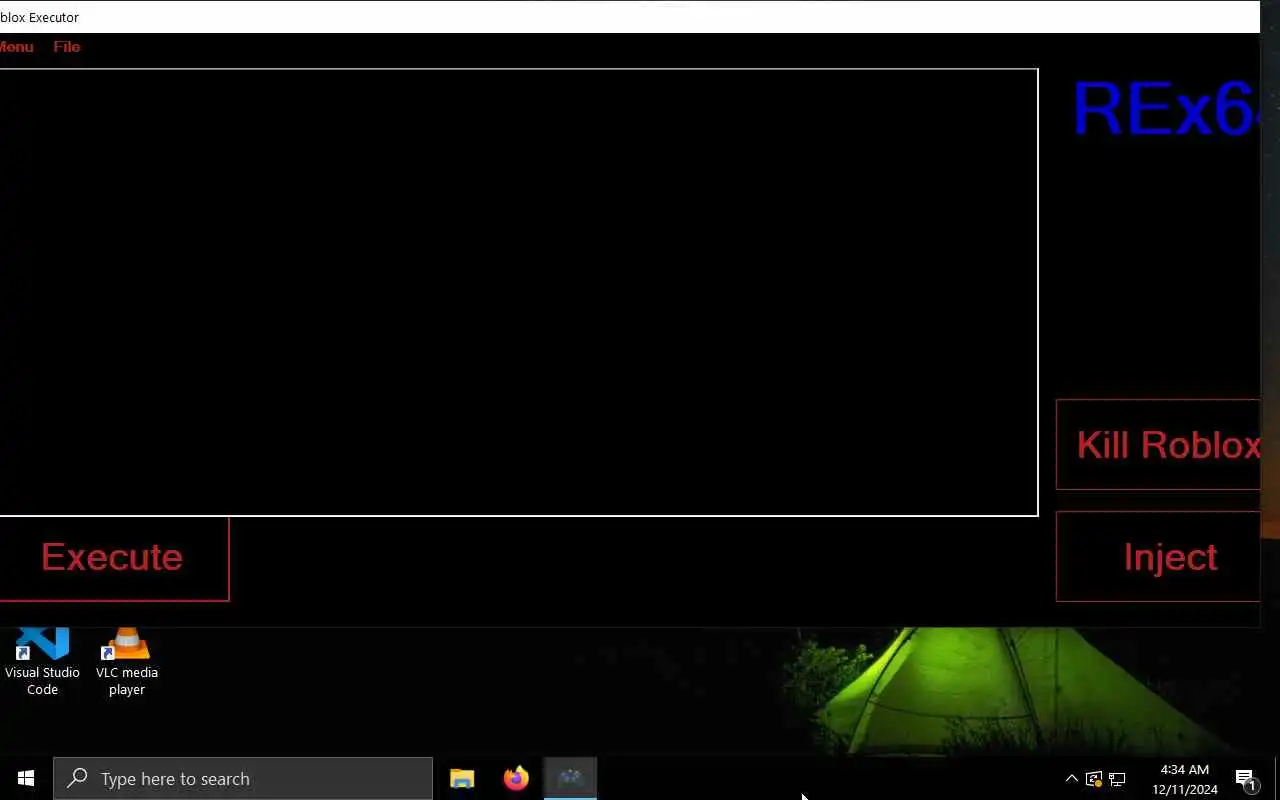Image resolution: width=1280 pixels, height=800 pixels.
Task: Open File Explorer from the taskbar
Action: point(462,778)
